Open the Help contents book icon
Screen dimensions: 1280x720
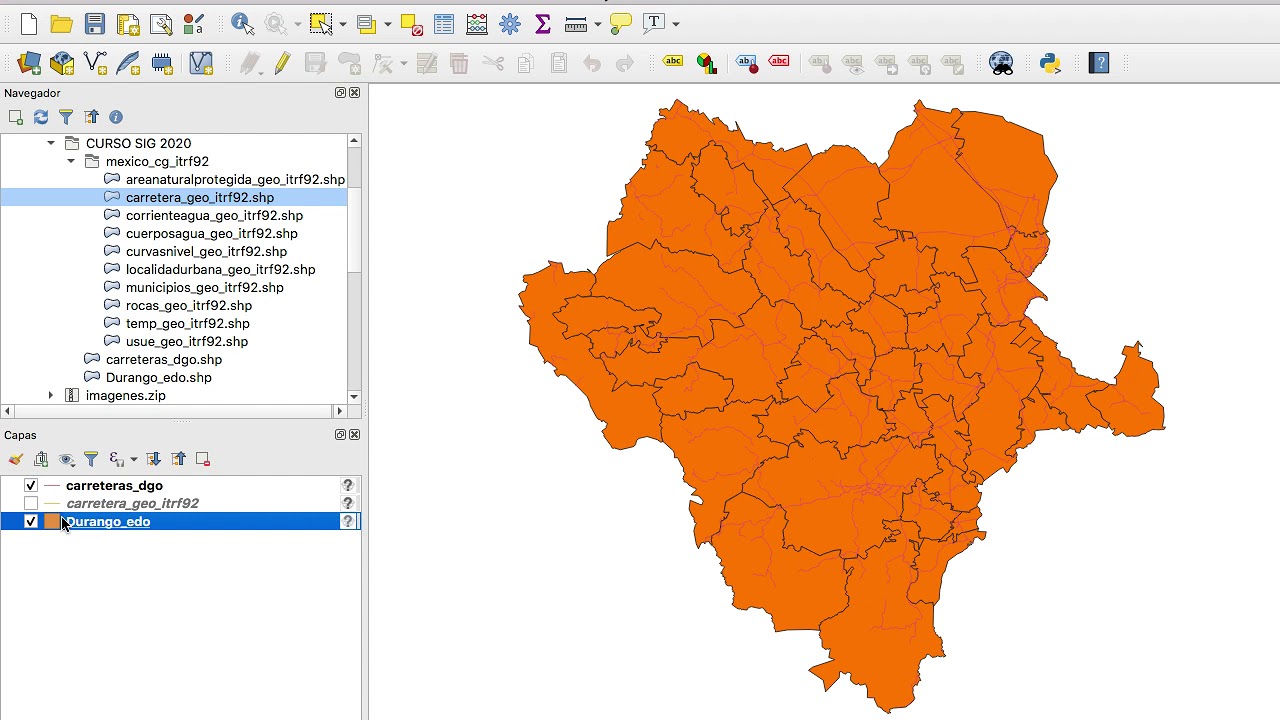[1099, 63]
